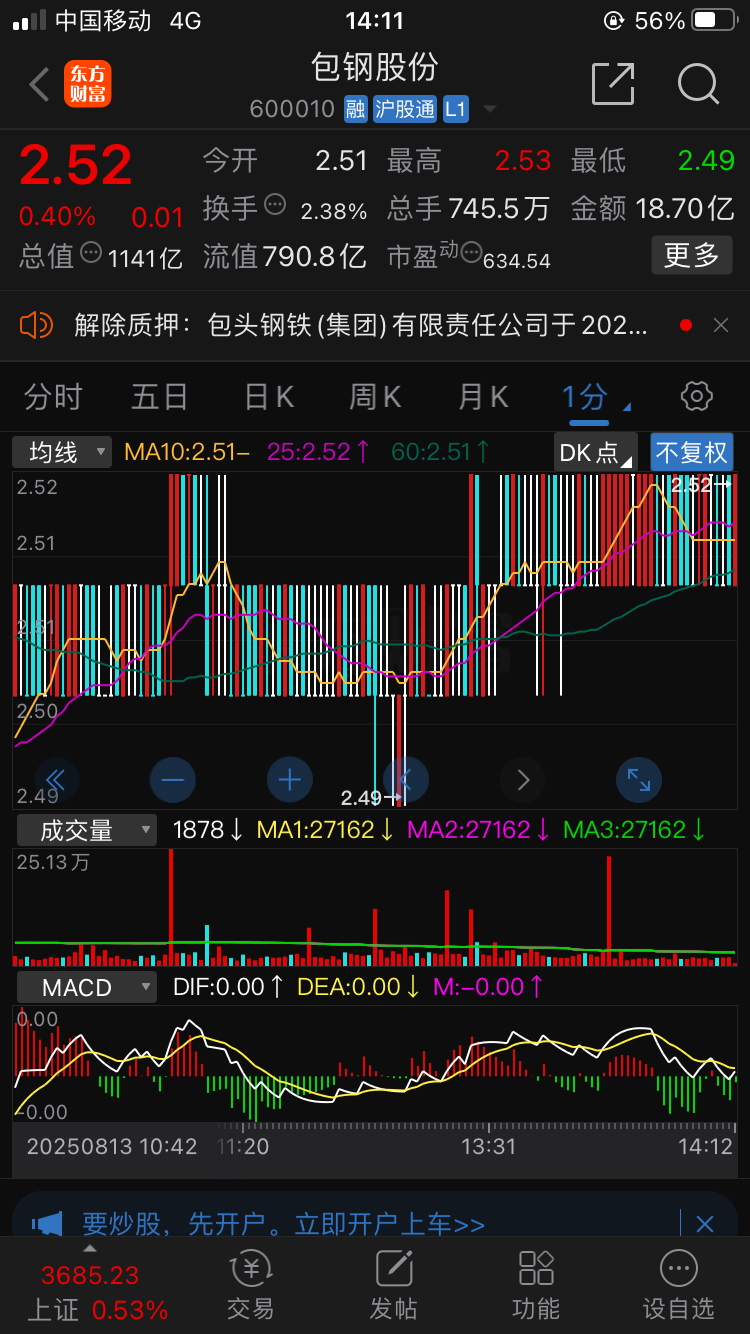This screenshot has height=1334, width=750.
Task: Tap the 融 margin badge
Action: pyautogui.click(x=355, y=109)
